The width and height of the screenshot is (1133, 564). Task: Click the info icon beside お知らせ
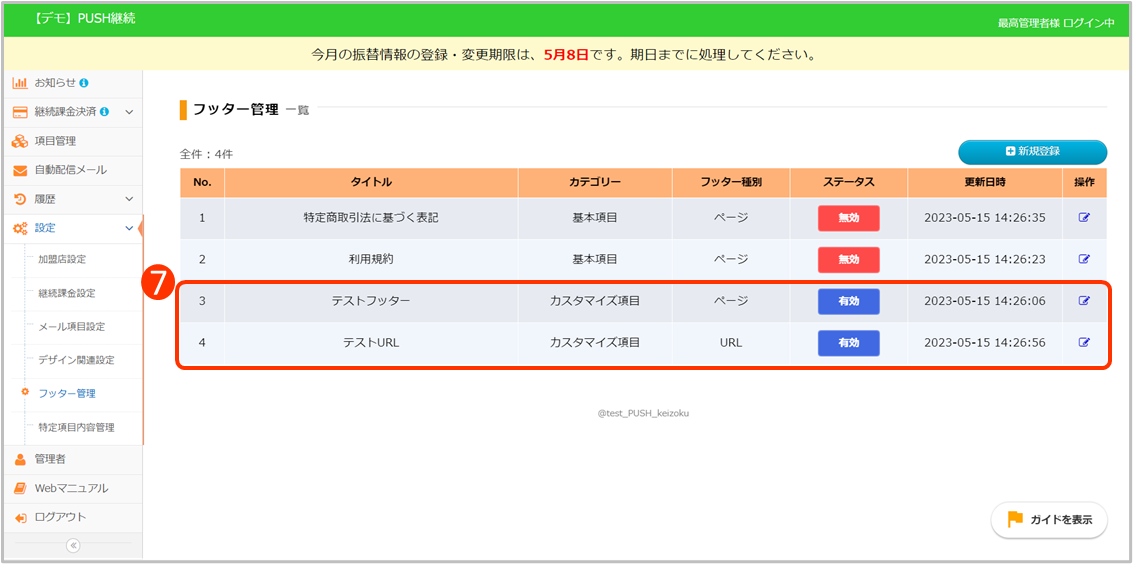tap(84, 83)
